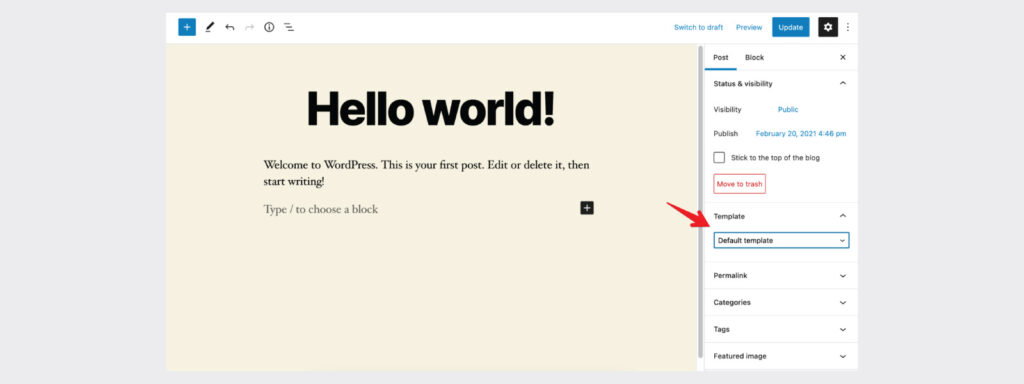
Task: Click the Type / to choose a block field
Action: tap(418, 209)
